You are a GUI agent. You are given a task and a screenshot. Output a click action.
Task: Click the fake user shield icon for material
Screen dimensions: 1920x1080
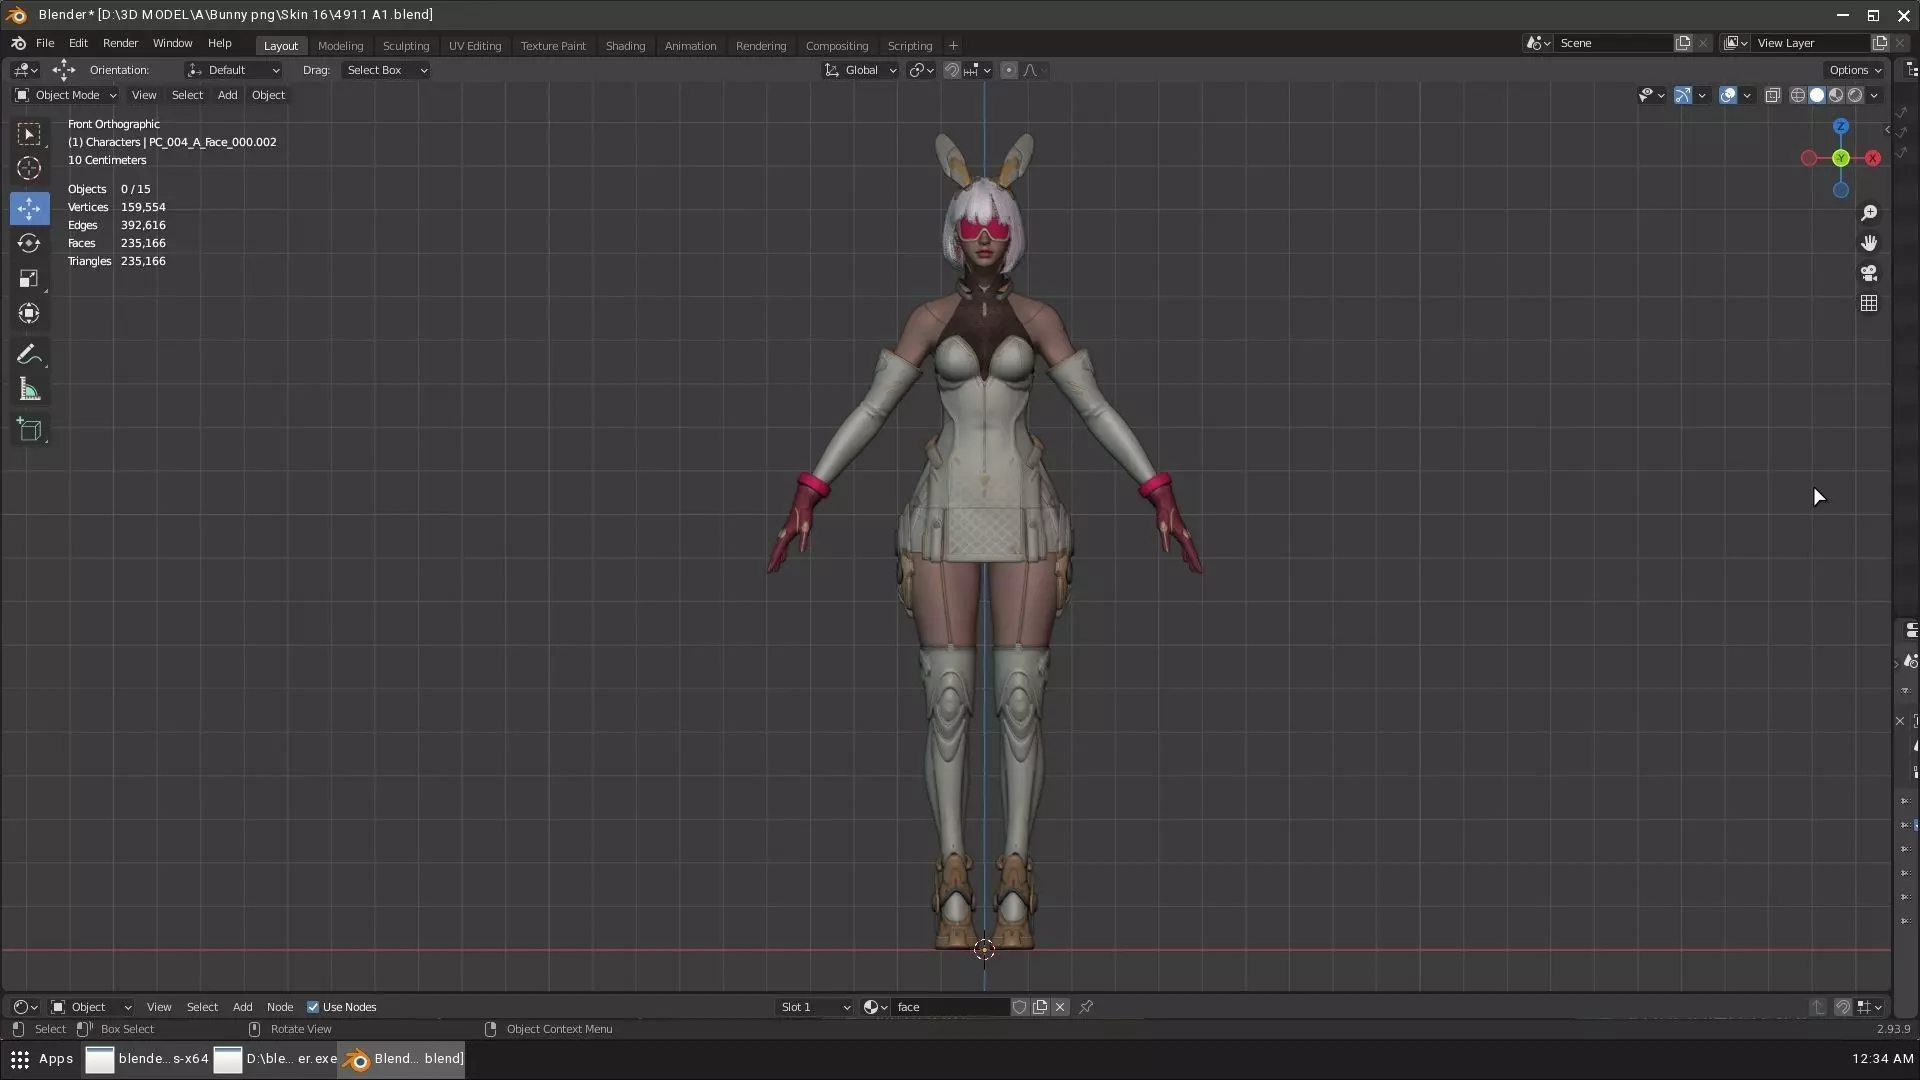[1019, 1007]
